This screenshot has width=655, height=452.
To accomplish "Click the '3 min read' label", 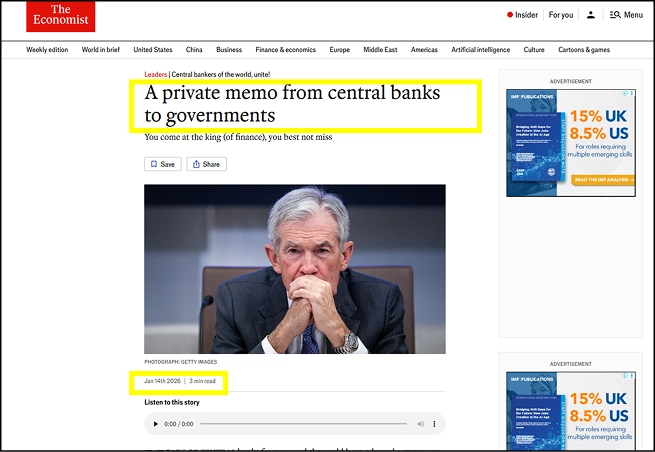I will pos(202,381).
